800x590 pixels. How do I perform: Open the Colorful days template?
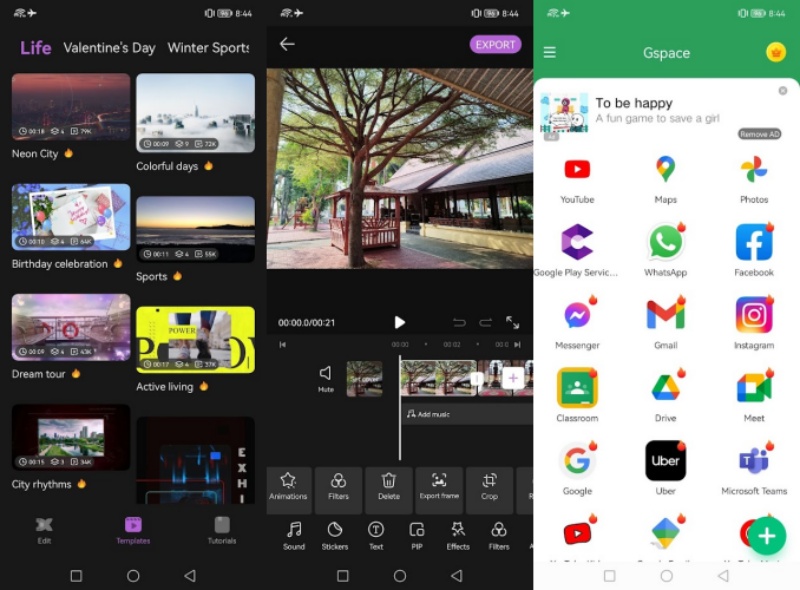pyautogui.click(x=195, y=113)
